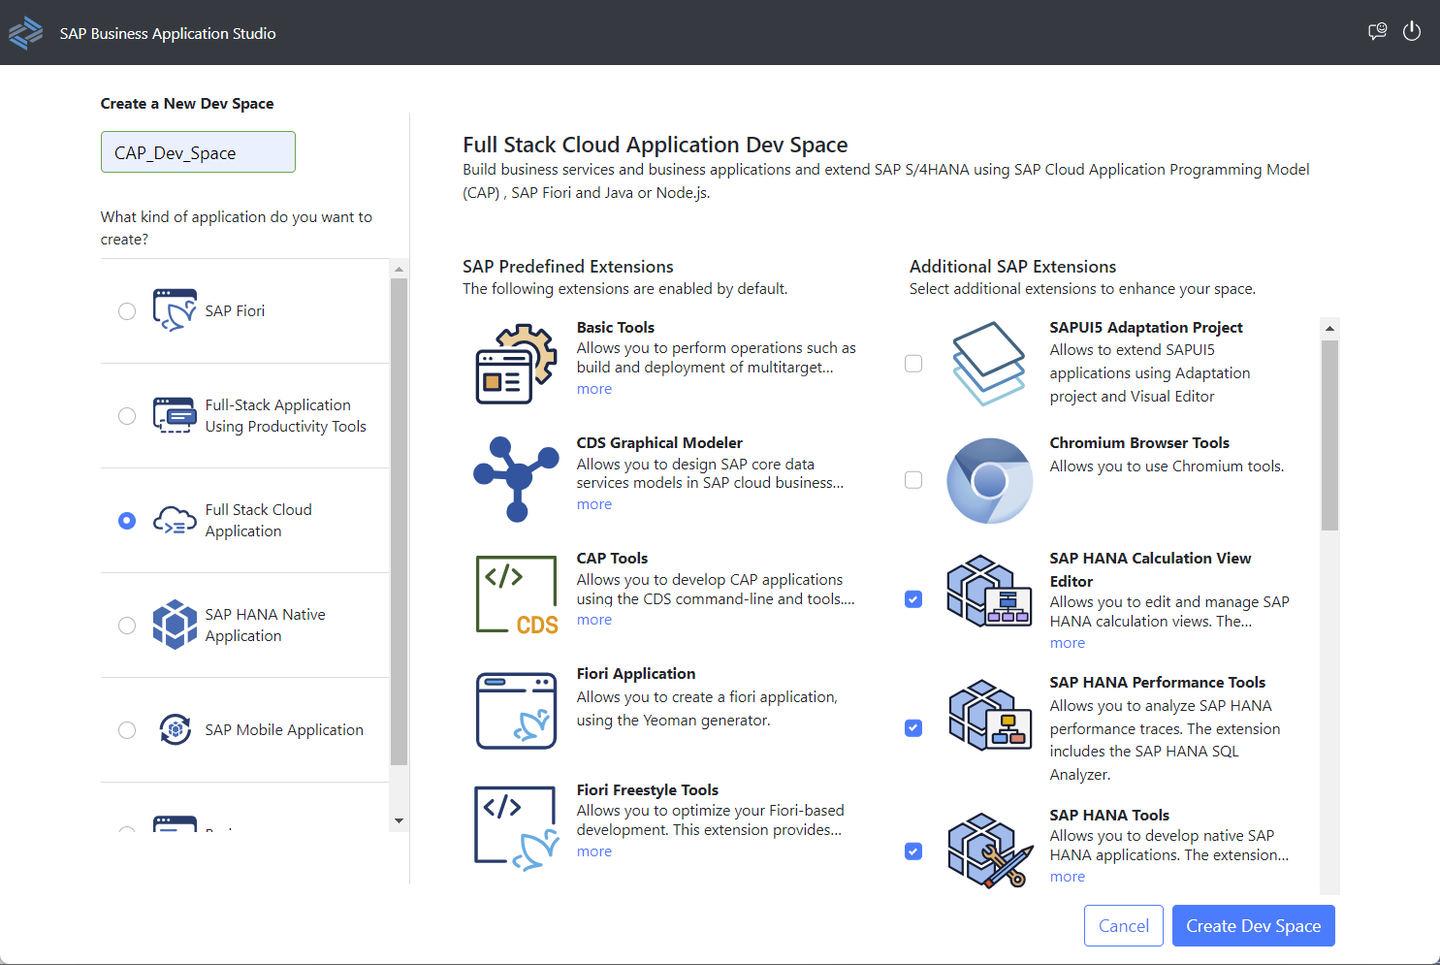Expand 'more' under Fiori Freestyle Tools
This screenshot has width=1440, height=965.
click(594, 851)
